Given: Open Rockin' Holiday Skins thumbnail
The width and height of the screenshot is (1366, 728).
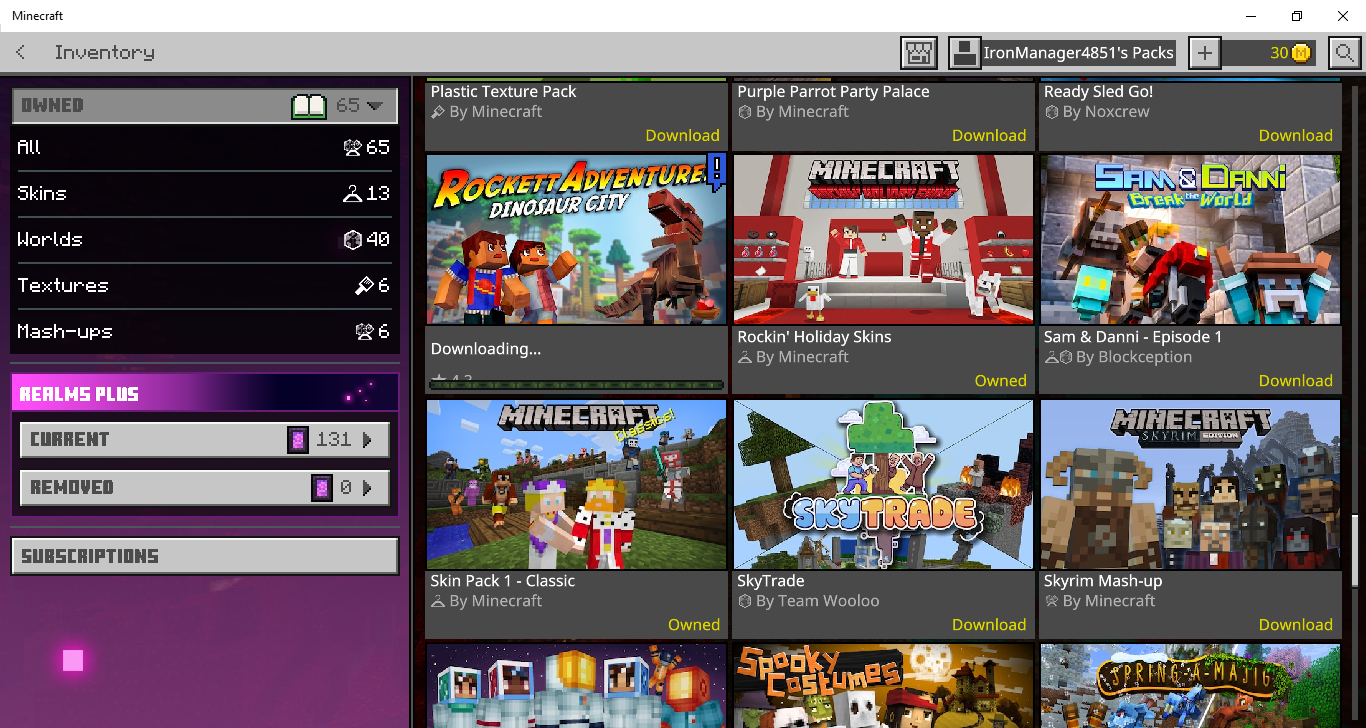Looking at the screenshot, I should click(x=883, y=239).
